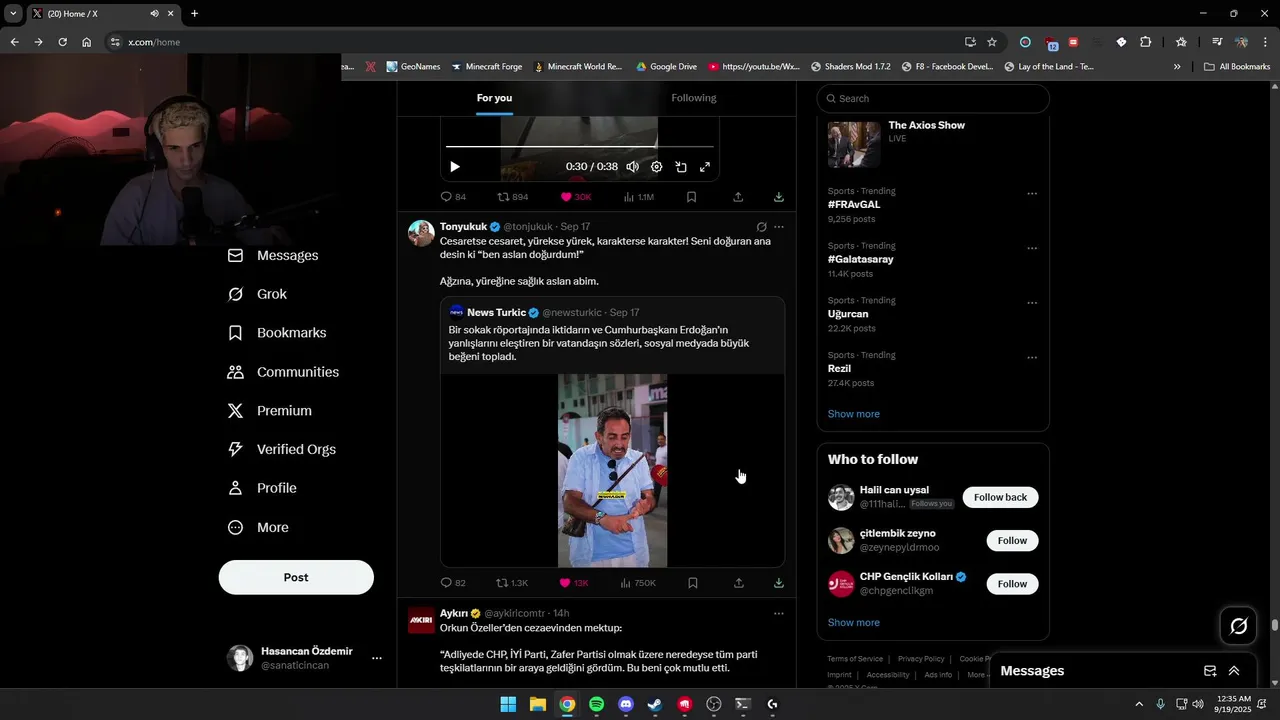The width and height of the screenshot is (1280, 720).
Task: Switch to the For you tab
Action: [x=494, y=98]
